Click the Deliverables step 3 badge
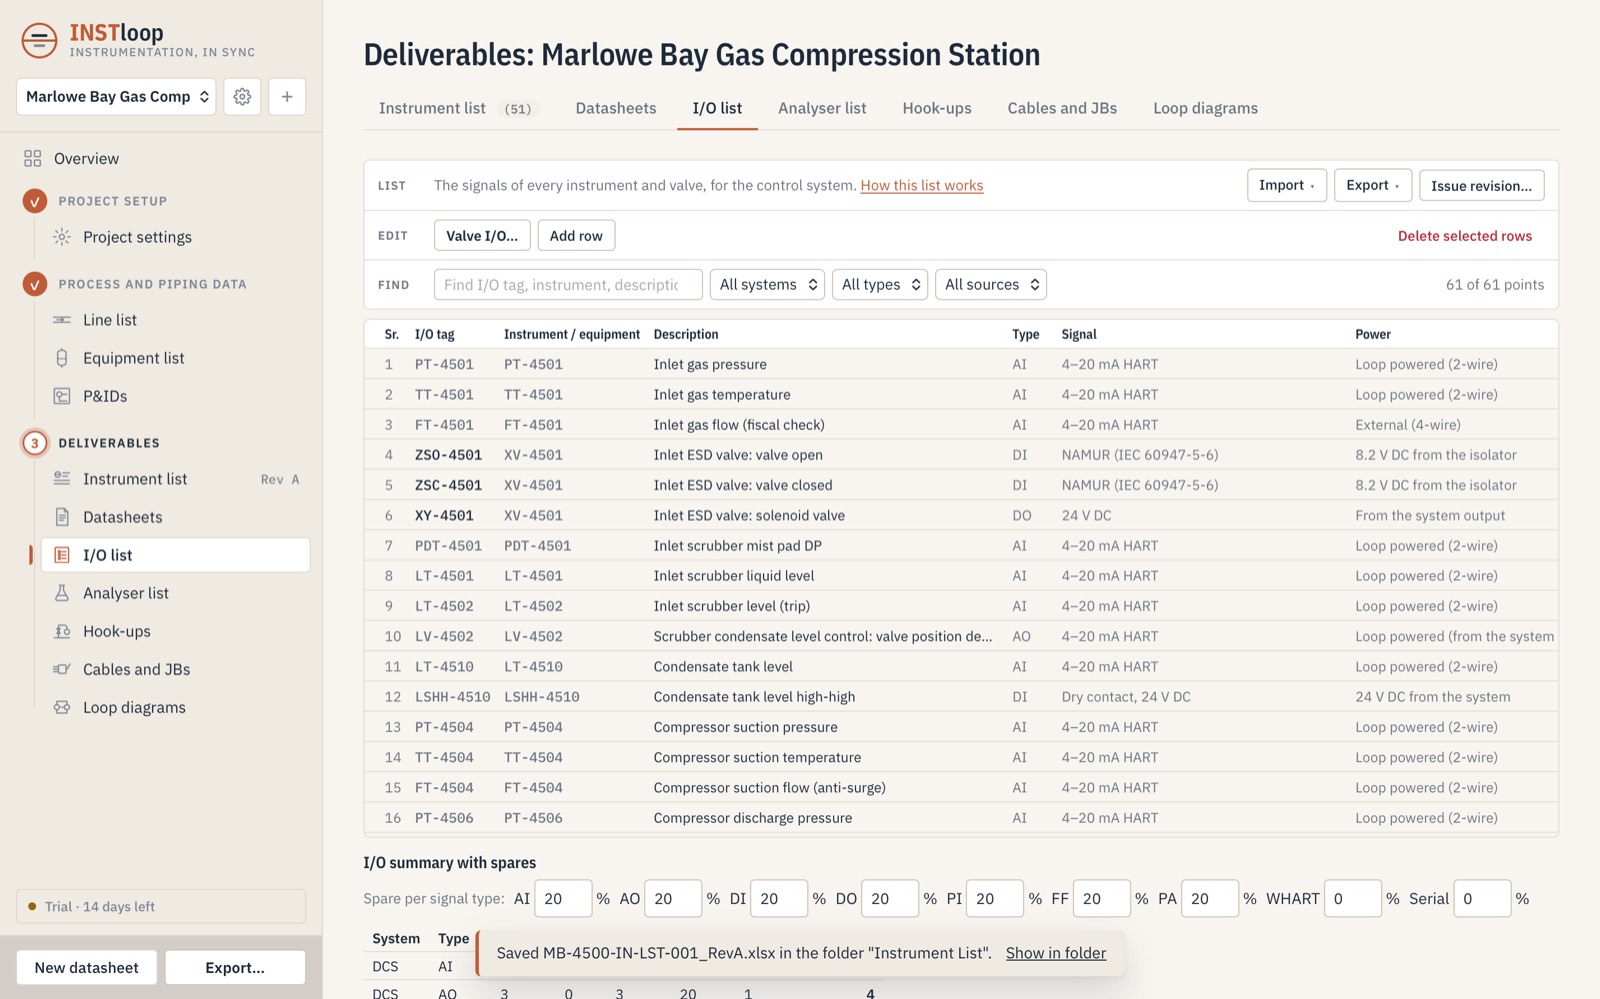Viewport: 1600px width, 999px height. 35,443
